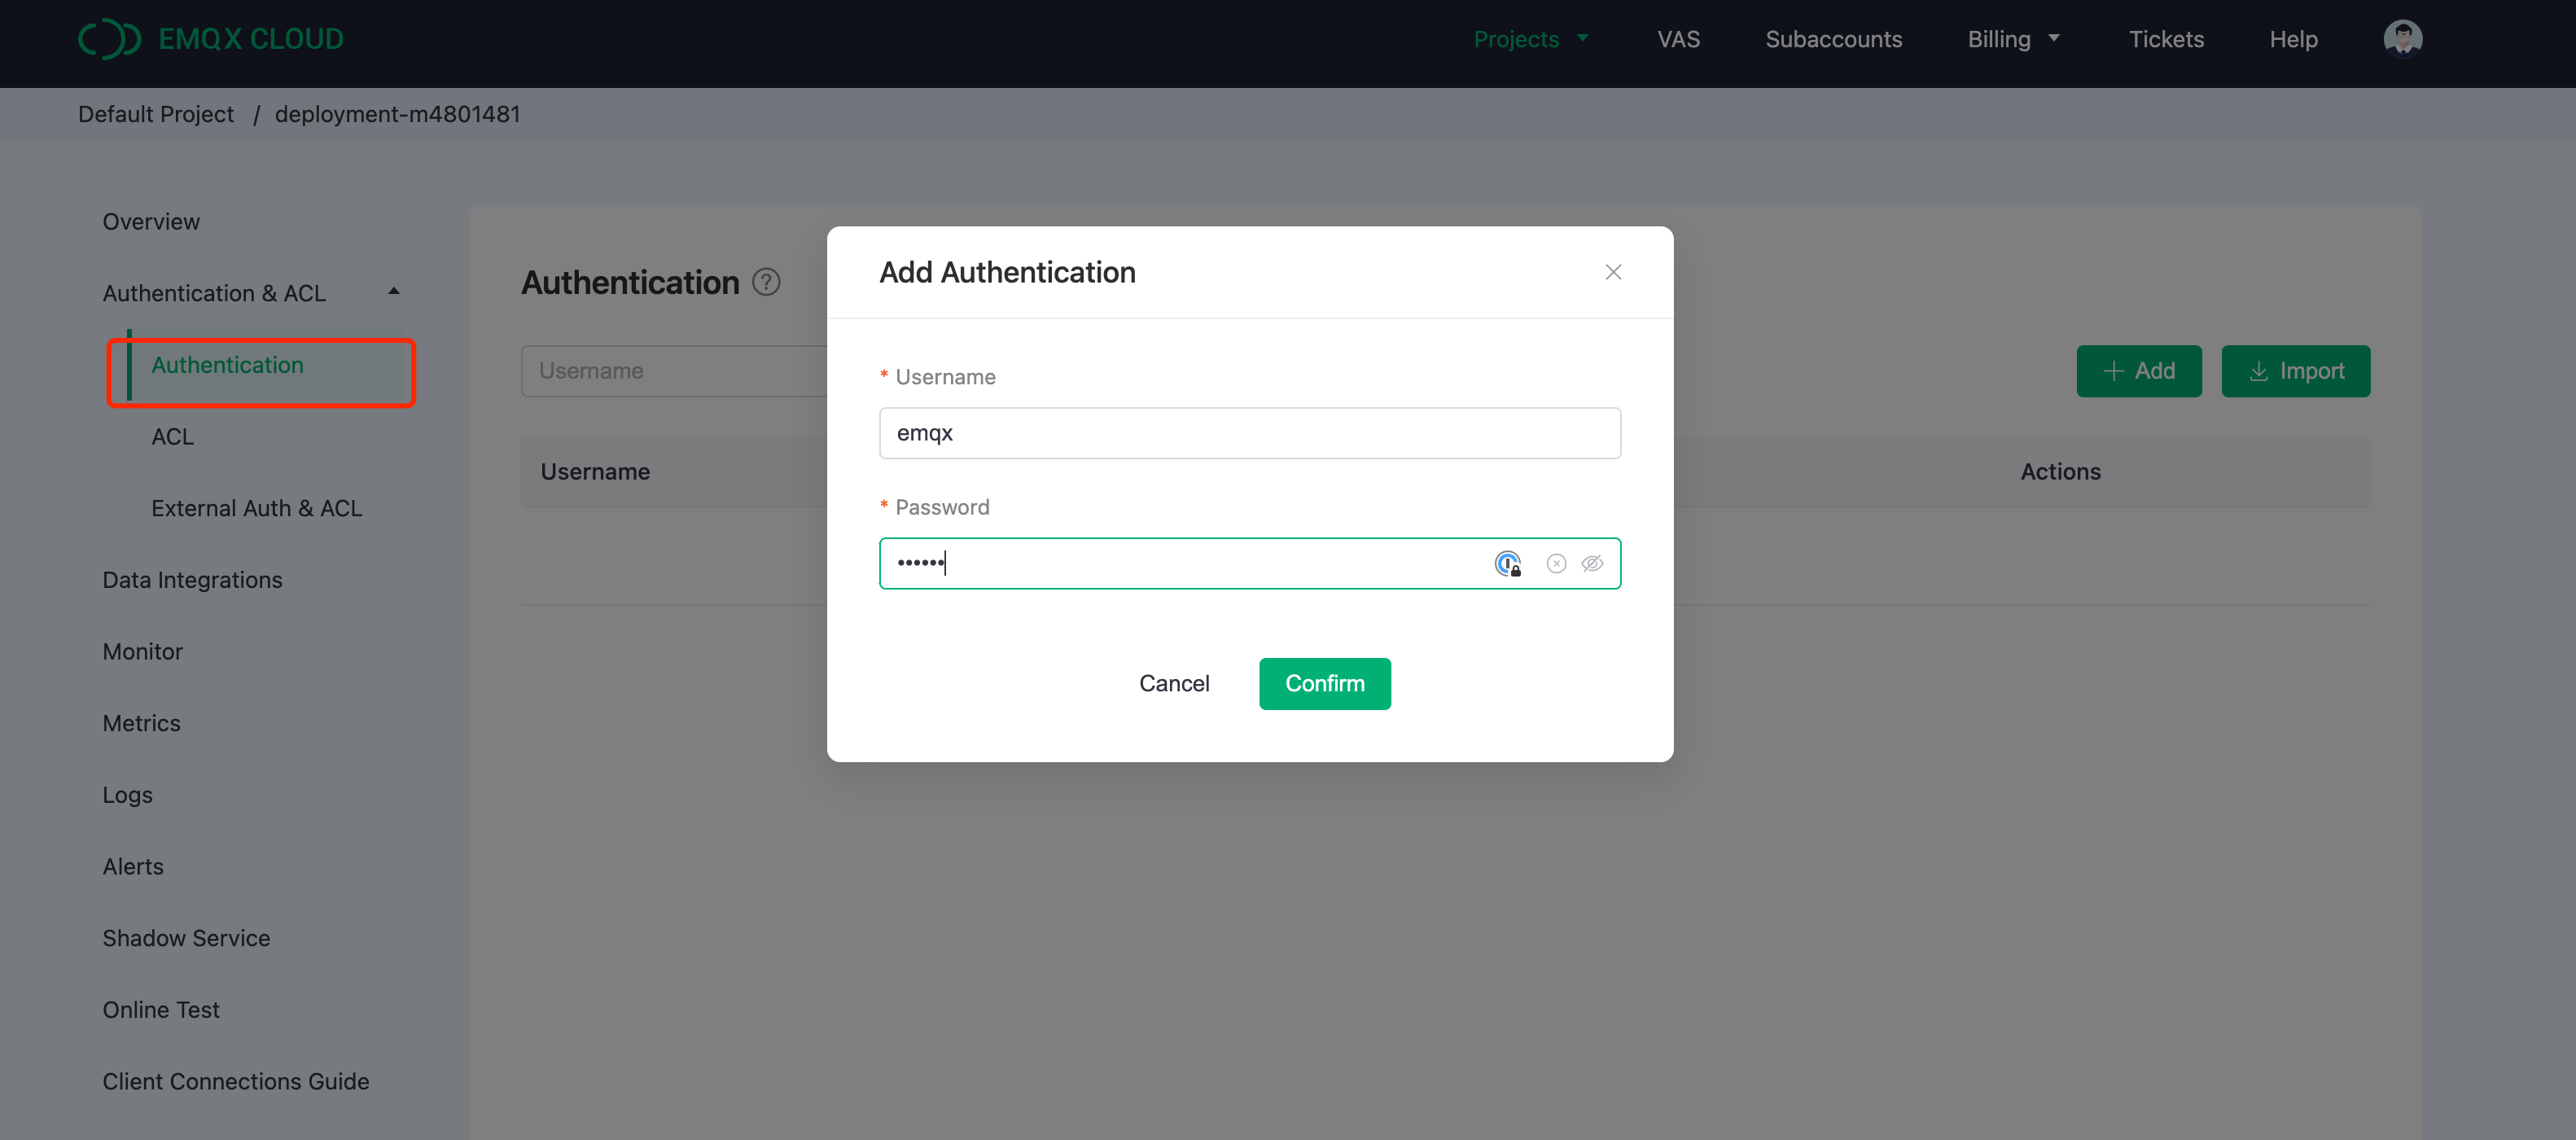Click the close dialog X icon

[1614, 271]
